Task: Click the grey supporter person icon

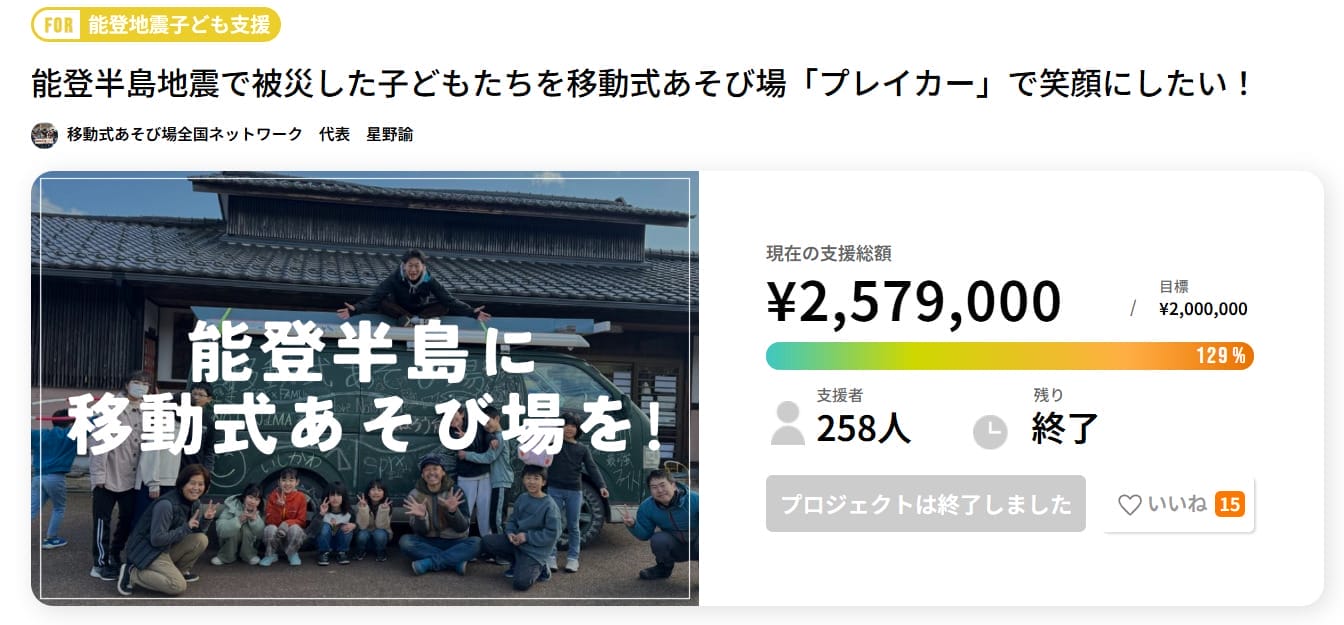Action: [788, 424]
